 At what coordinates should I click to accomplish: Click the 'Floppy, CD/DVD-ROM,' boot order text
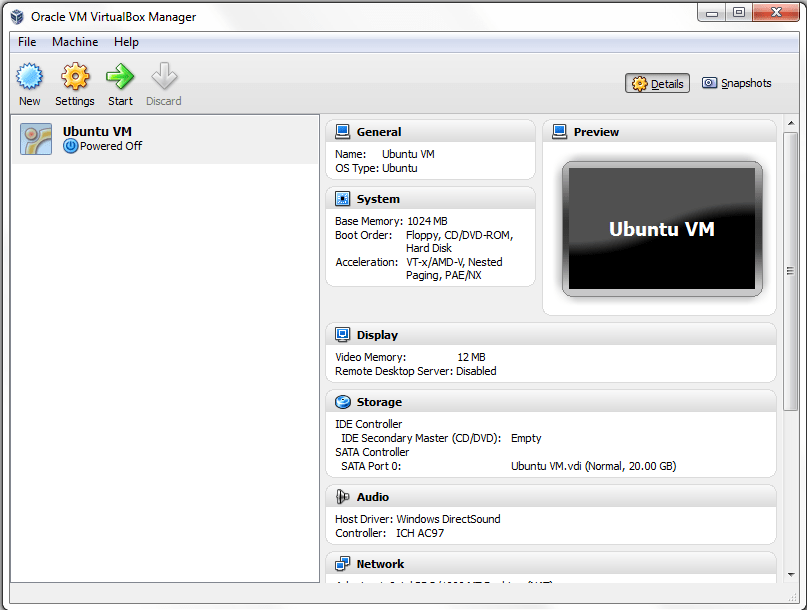point(460,235)
